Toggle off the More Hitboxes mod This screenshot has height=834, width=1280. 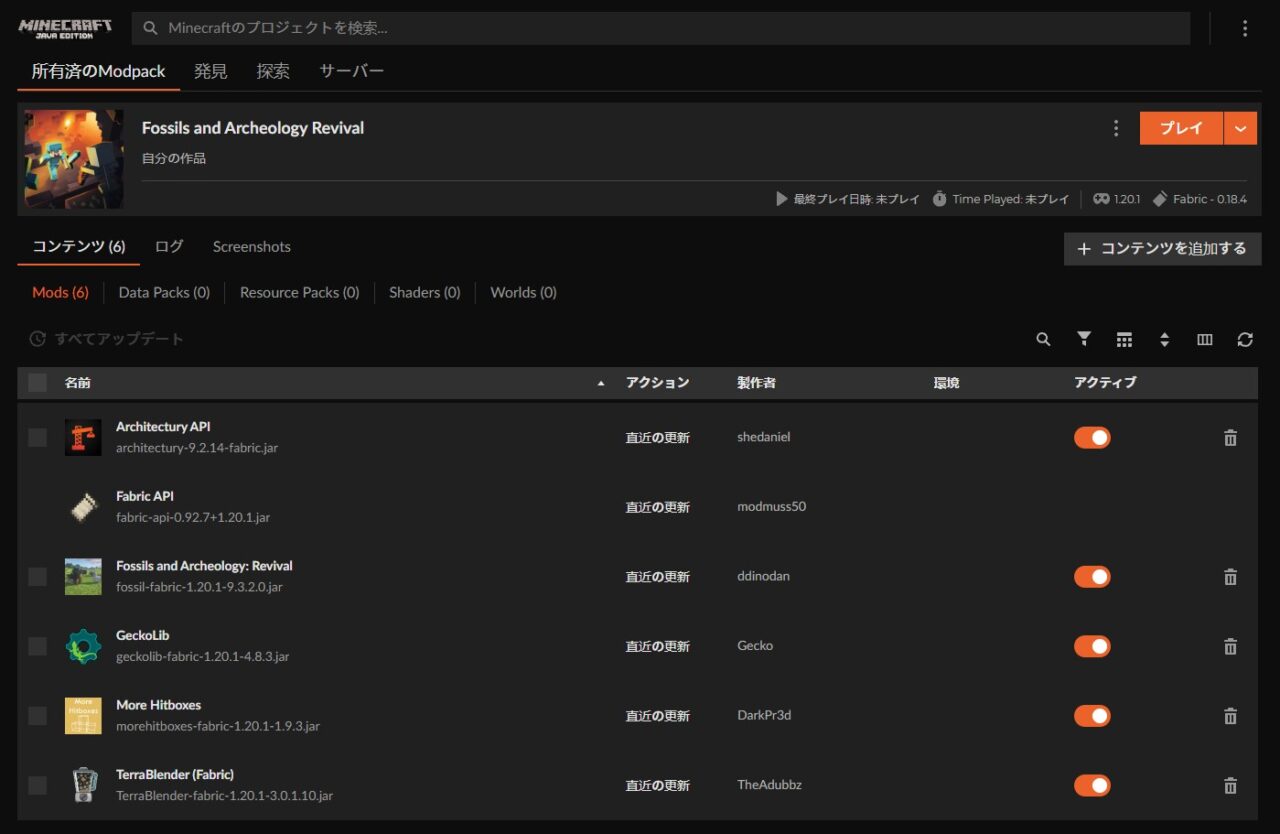coord(1092,716)
